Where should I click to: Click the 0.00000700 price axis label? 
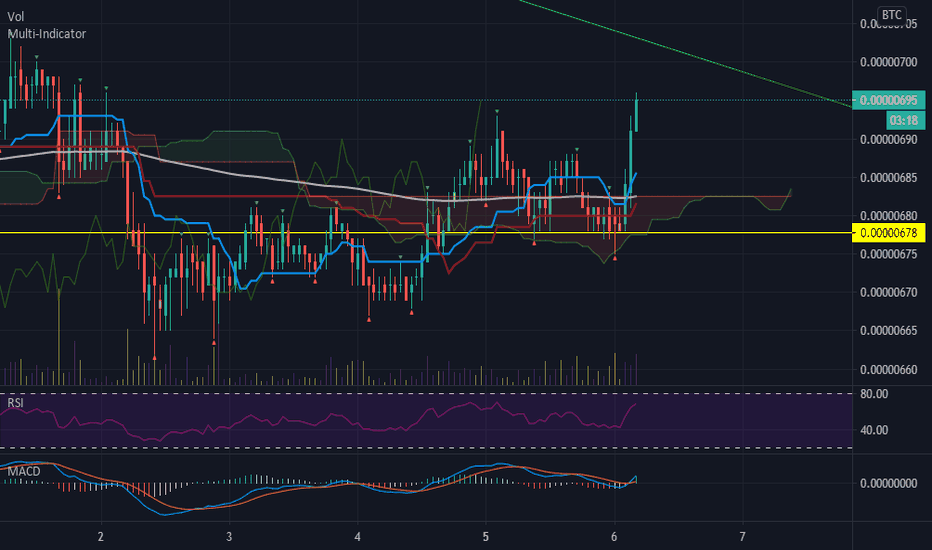(889, 62)
